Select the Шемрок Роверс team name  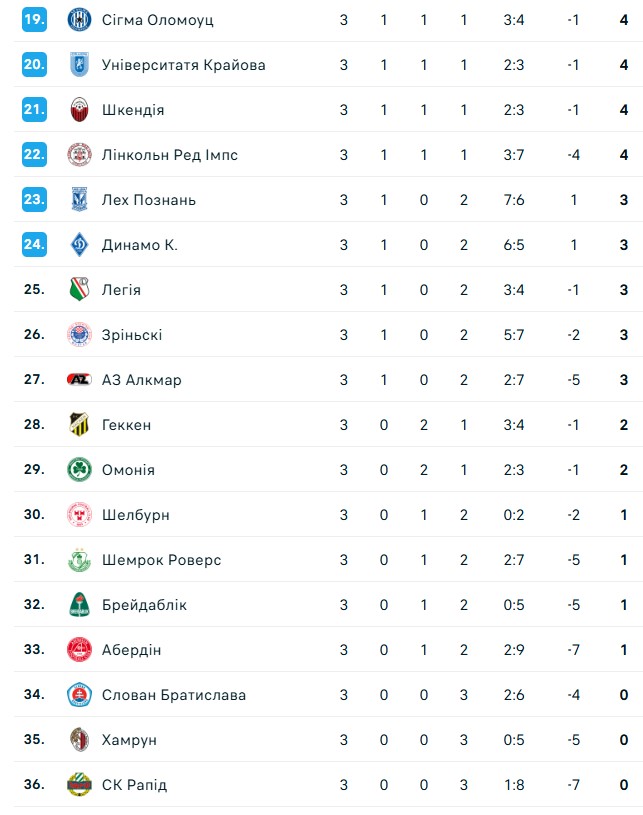[161, 560]
